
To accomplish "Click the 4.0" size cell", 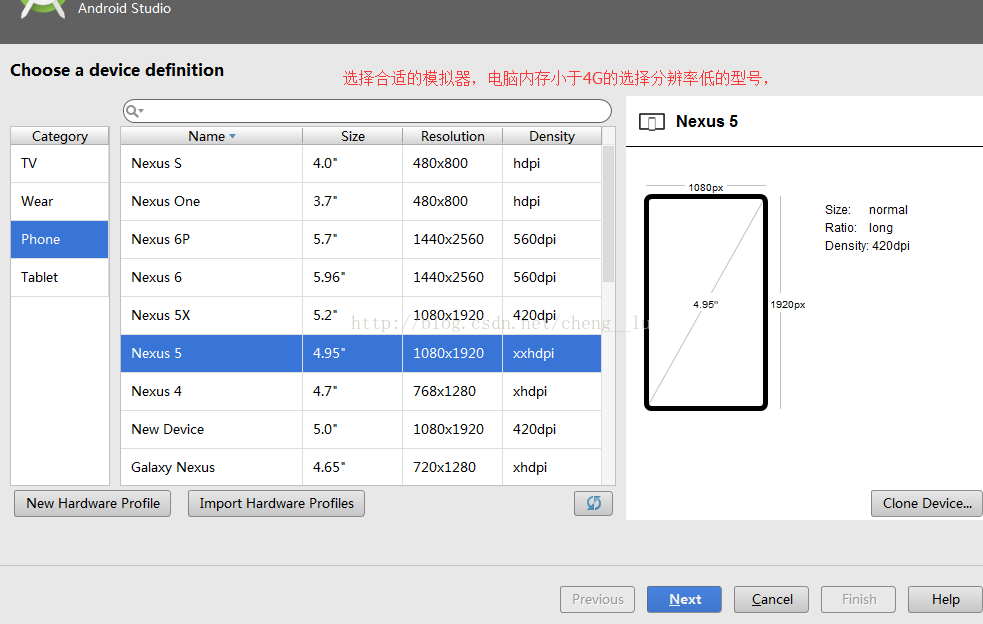I will (x=352, y=164).
